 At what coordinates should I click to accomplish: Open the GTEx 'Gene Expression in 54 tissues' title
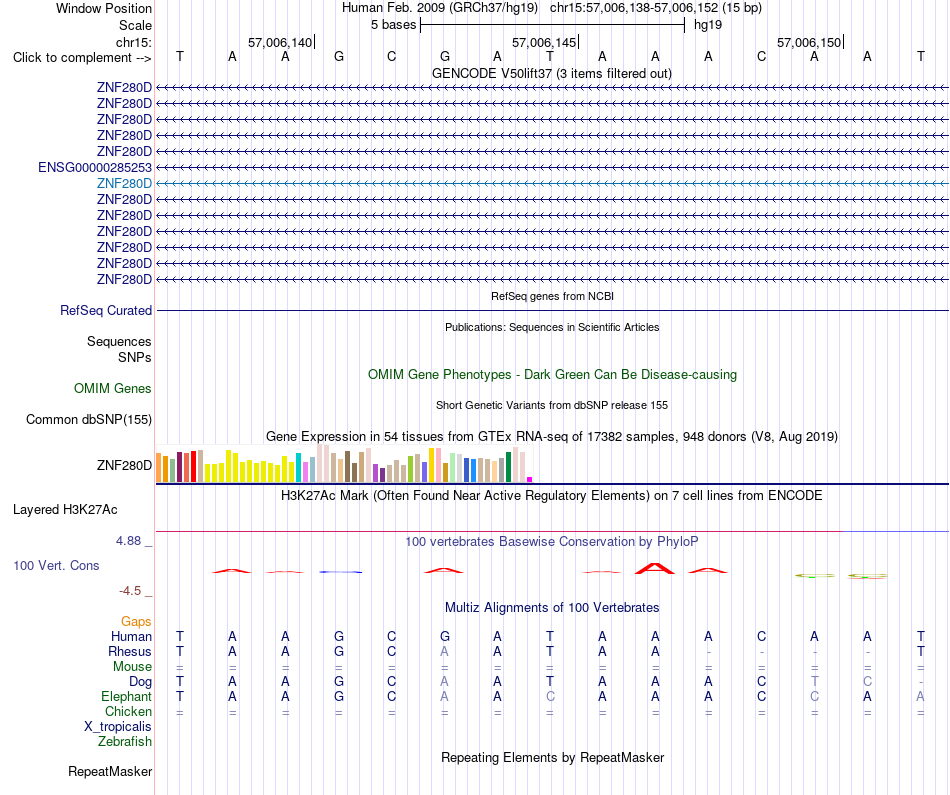tap(552, 436)
